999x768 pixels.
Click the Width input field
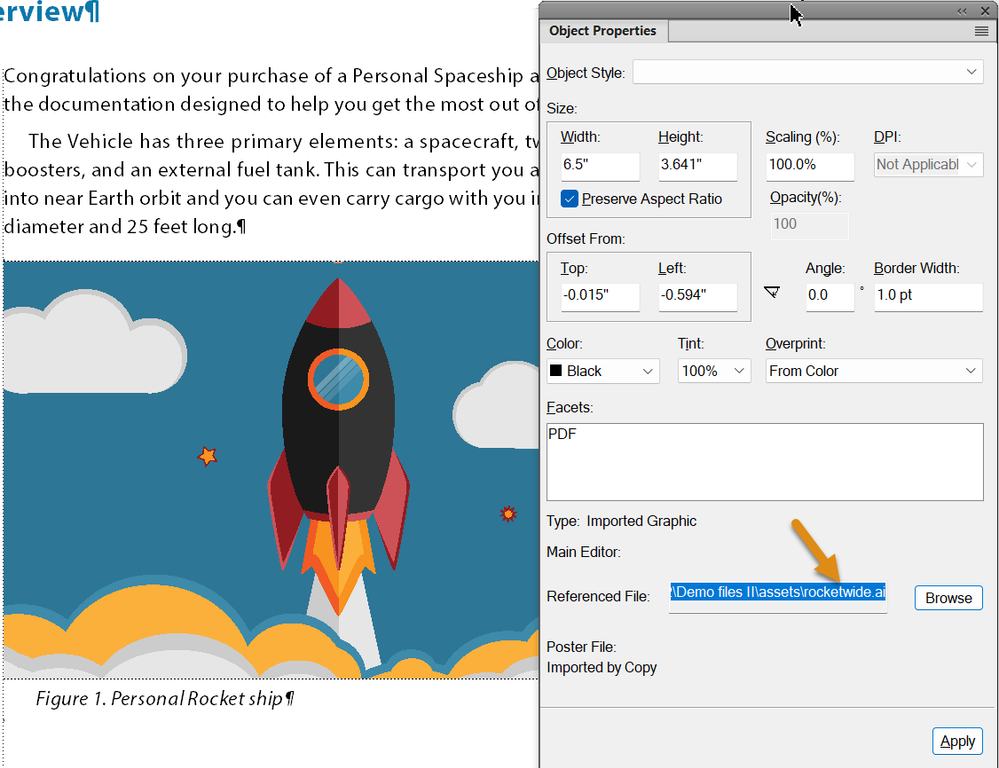(x=600, y=166)
